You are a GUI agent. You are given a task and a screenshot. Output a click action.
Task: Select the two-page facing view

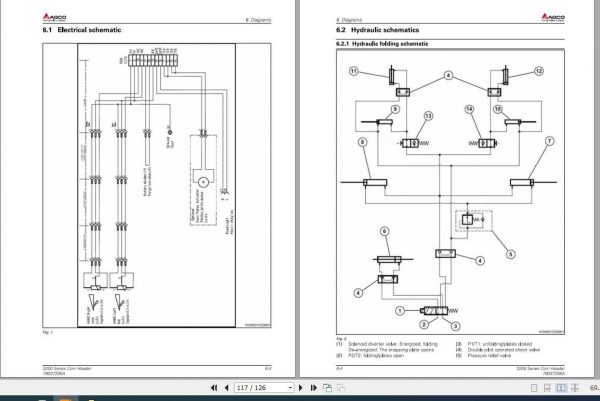[x=561, y=388]
